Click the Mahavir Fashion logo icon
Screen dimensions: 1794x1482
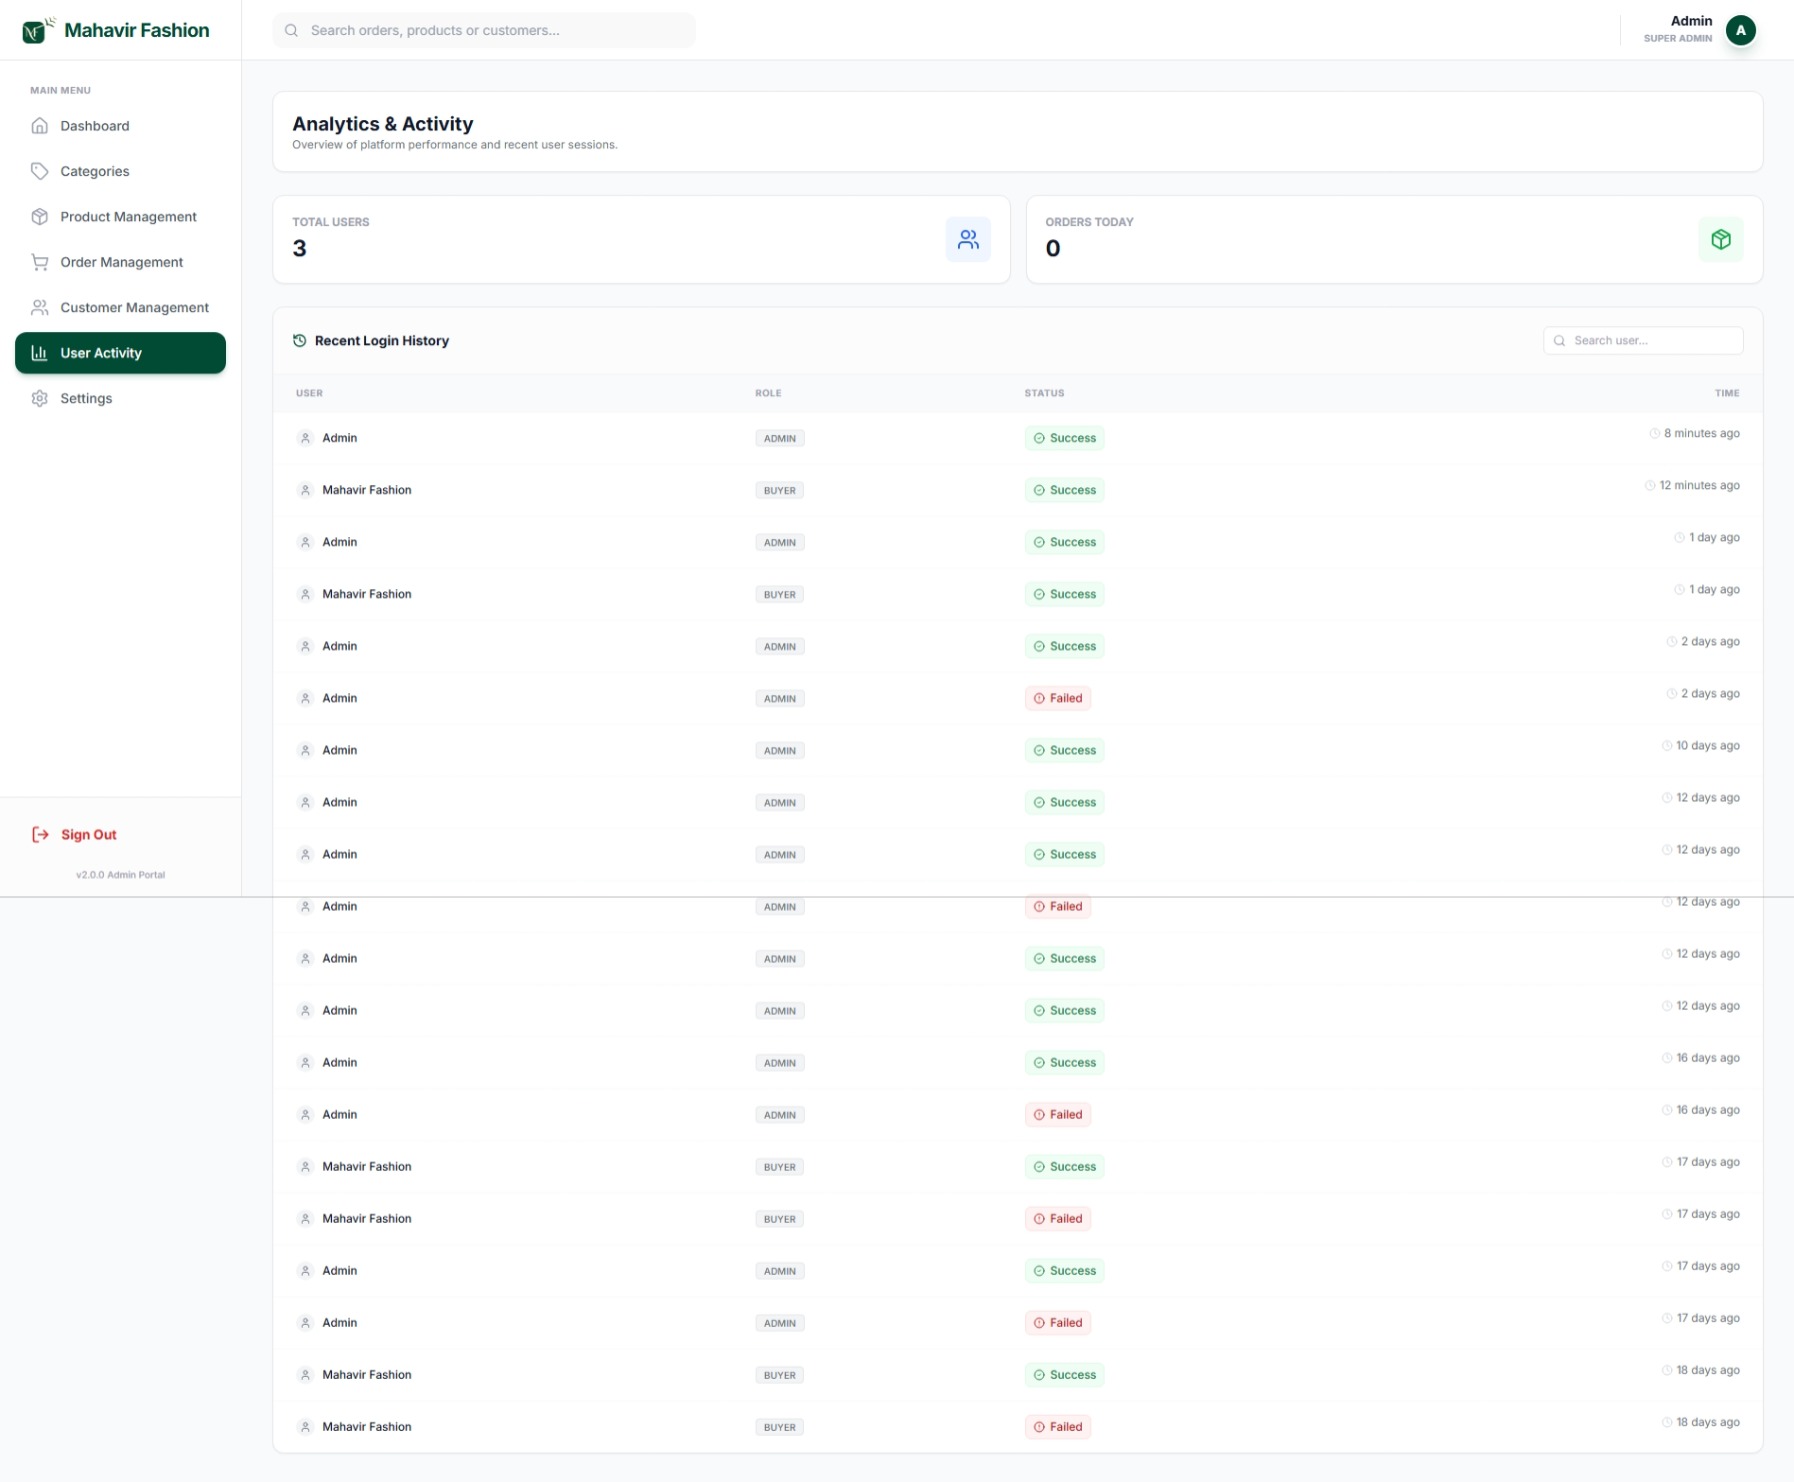(x=37, y=31)
